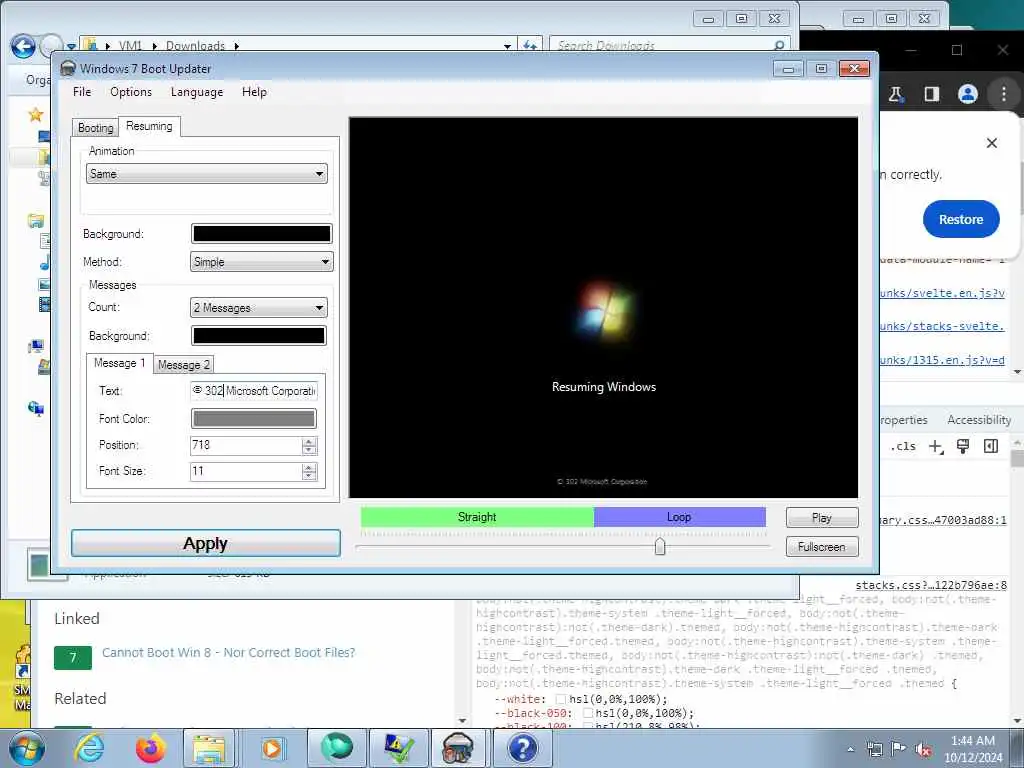Dismiss the Chrome restore popup with X
1024x768 pixels.
[991, 143]
